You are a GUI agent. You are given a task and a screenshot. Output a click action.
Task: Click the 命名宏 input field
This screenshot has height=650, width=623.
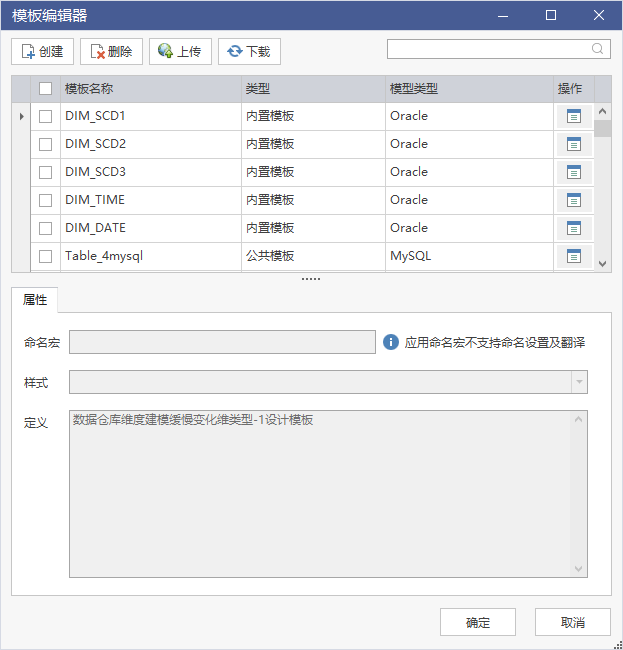pos(222,342)
